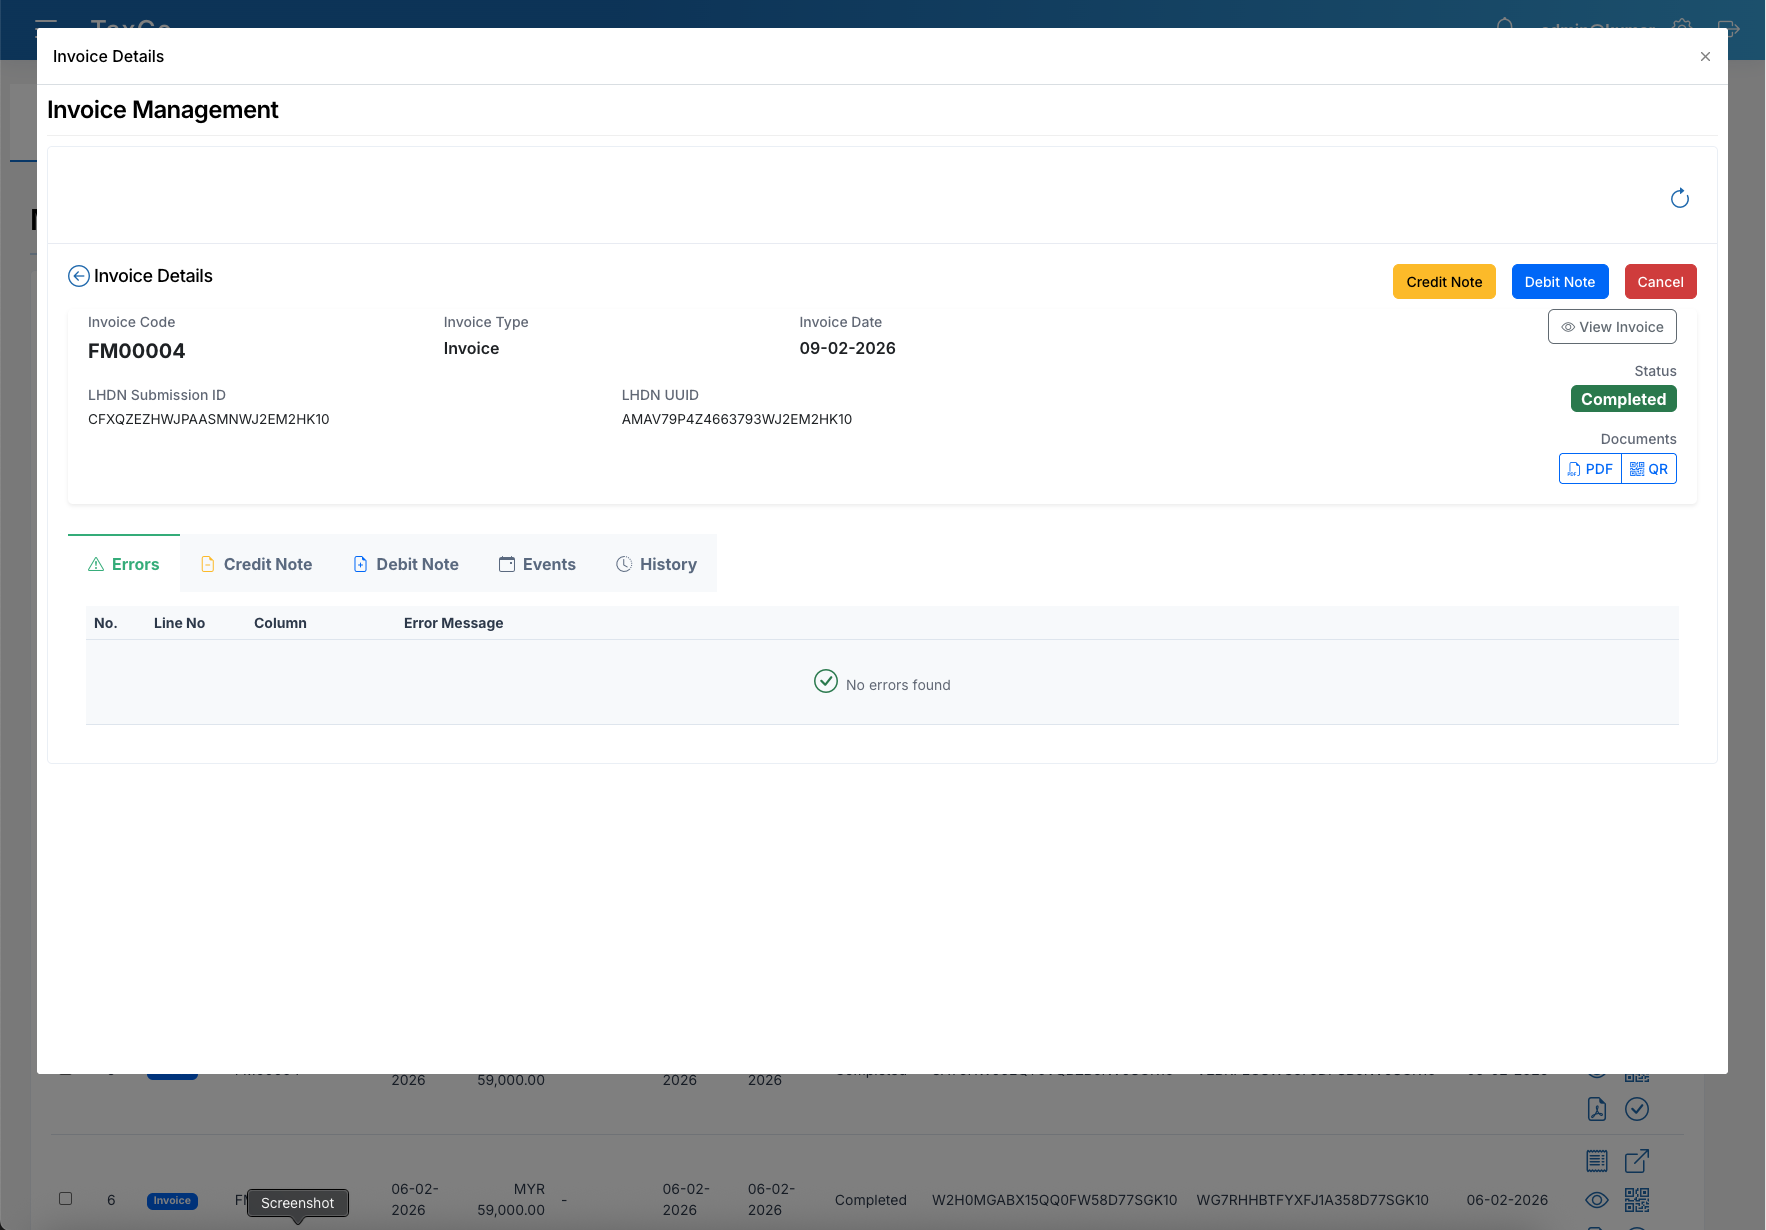This screenshot has width=1766, height=1230.
Task: Check the checkbox on invoice row 6
Action: [x=66, y=1198]
